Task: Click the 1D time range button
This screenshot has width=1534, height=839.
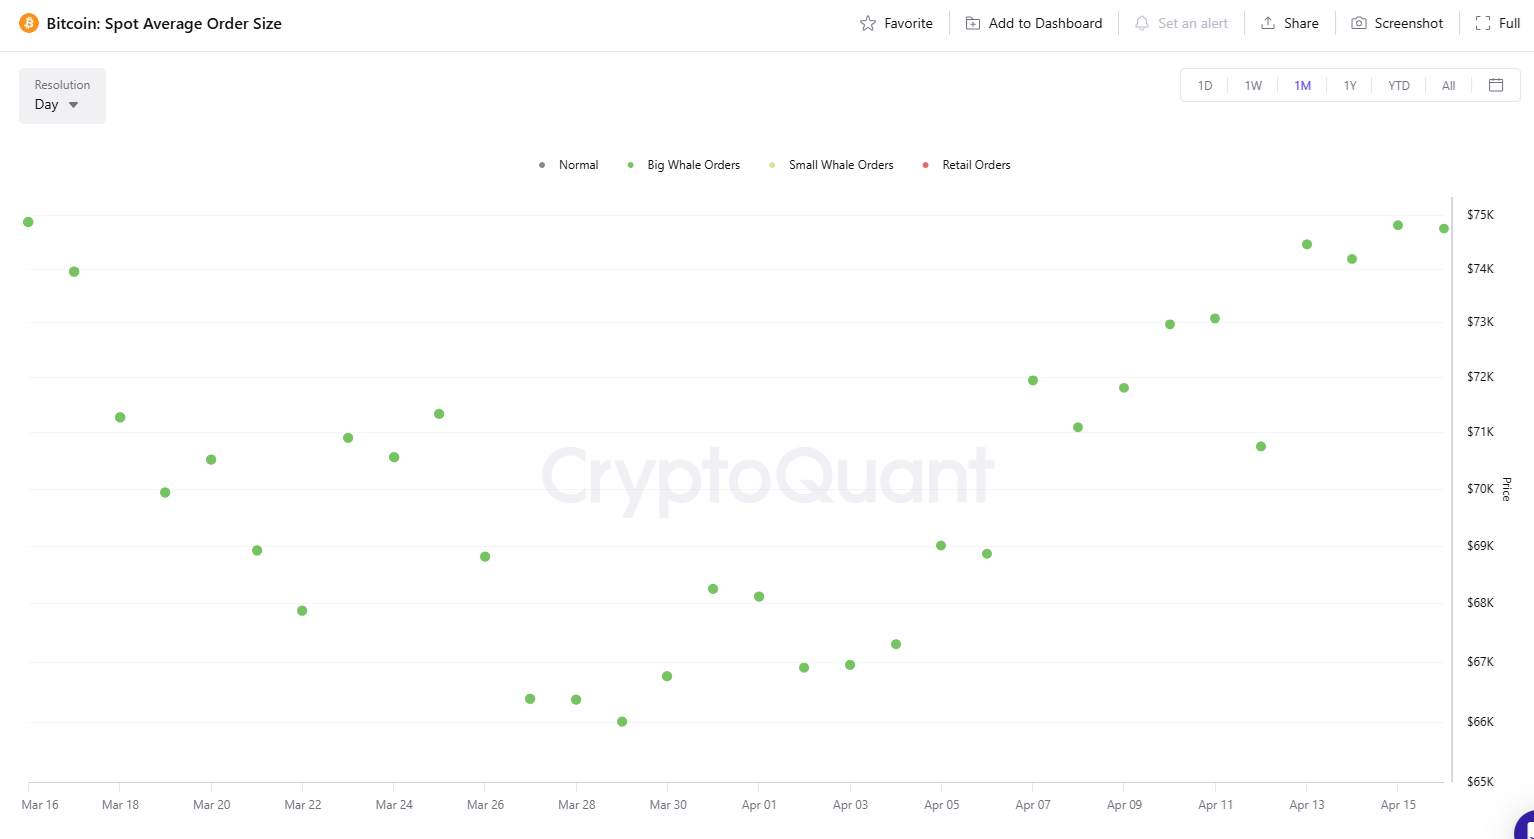Action: click(x=1204, y=85)
